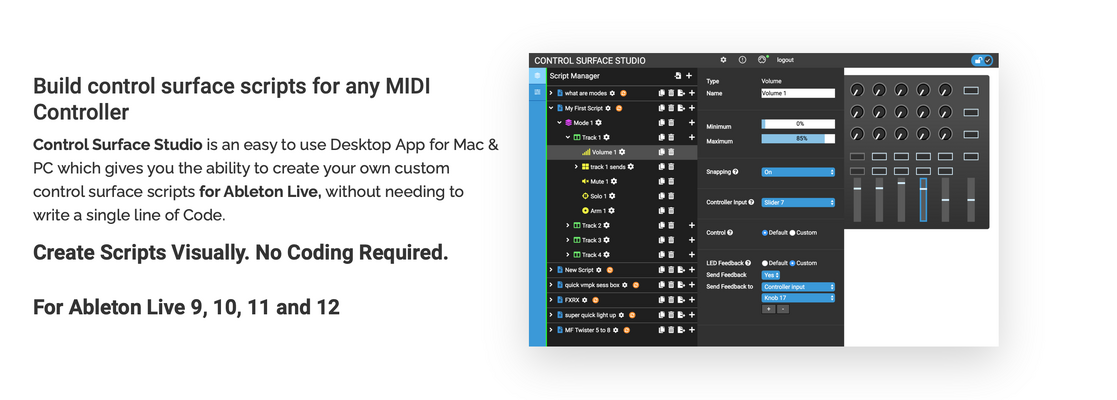Viewport: 1117px width, 400px height.
Task: Open the 'Controller input' feedback target dropdown
Action: (798, 287)
